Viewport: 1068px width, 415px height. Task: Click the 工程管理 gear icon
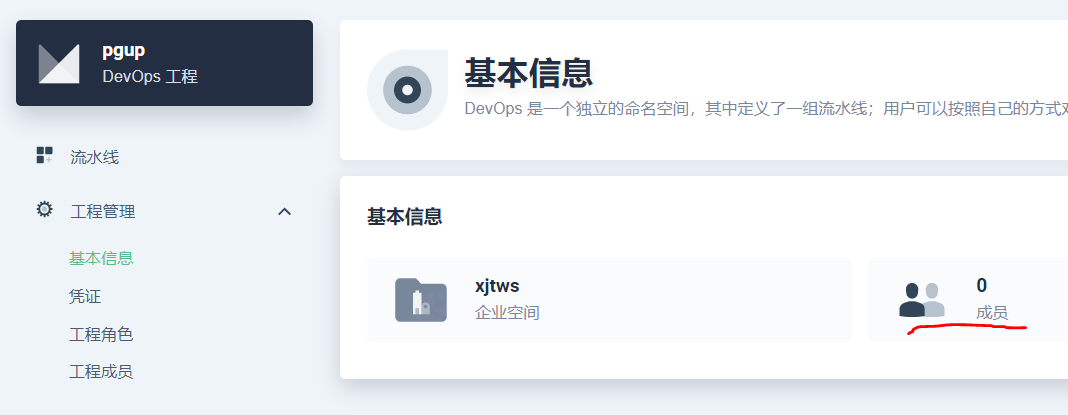(44, 209)
